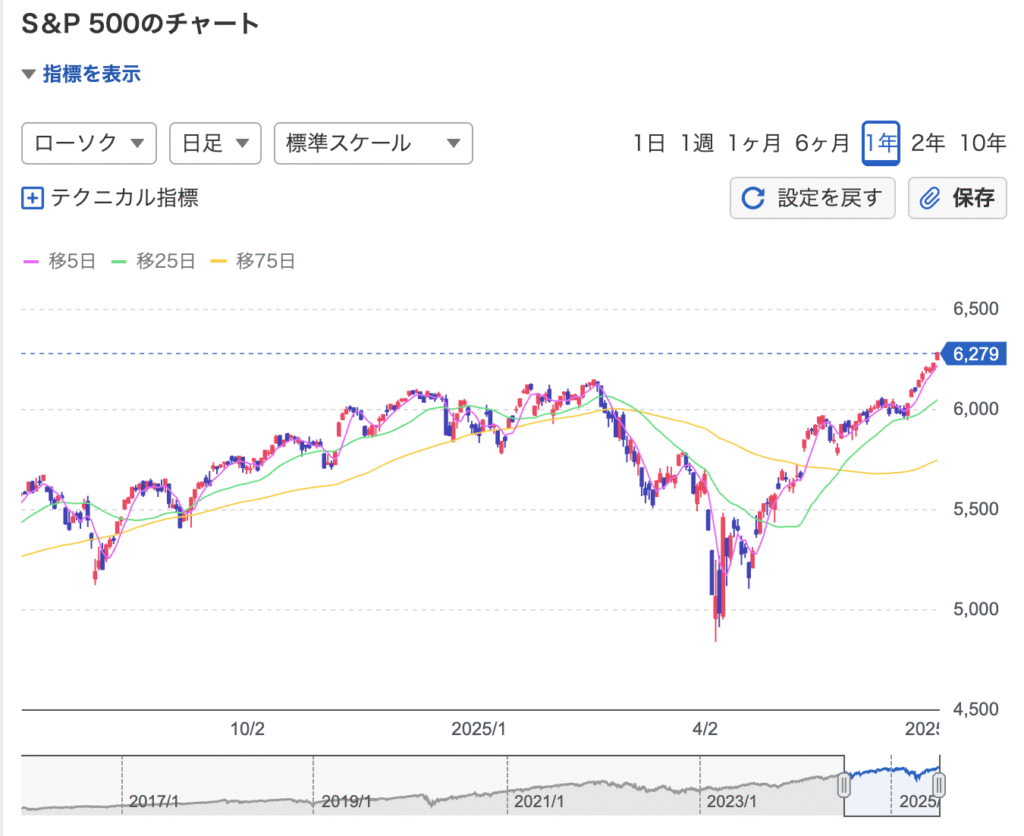Toggle the 移25日 moving average legend
This screenshot has width=1024, height=836.
click(153, 261)
